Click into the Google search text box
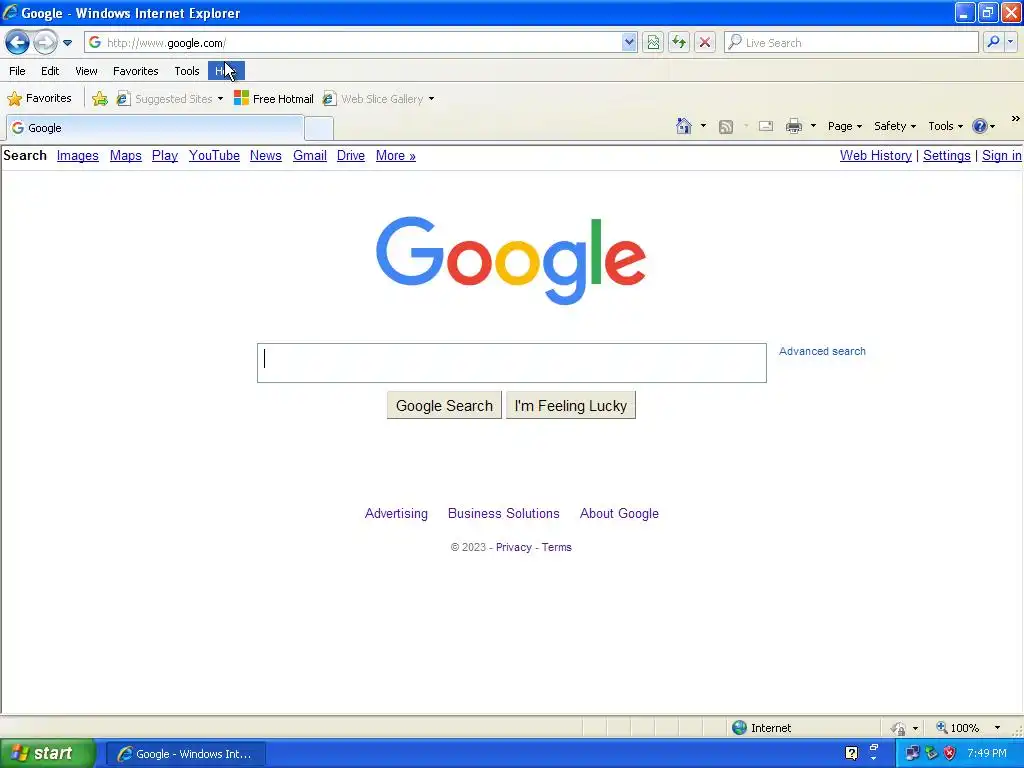The width and height of the screenshot is (1024, 768). tap(511, 363)
